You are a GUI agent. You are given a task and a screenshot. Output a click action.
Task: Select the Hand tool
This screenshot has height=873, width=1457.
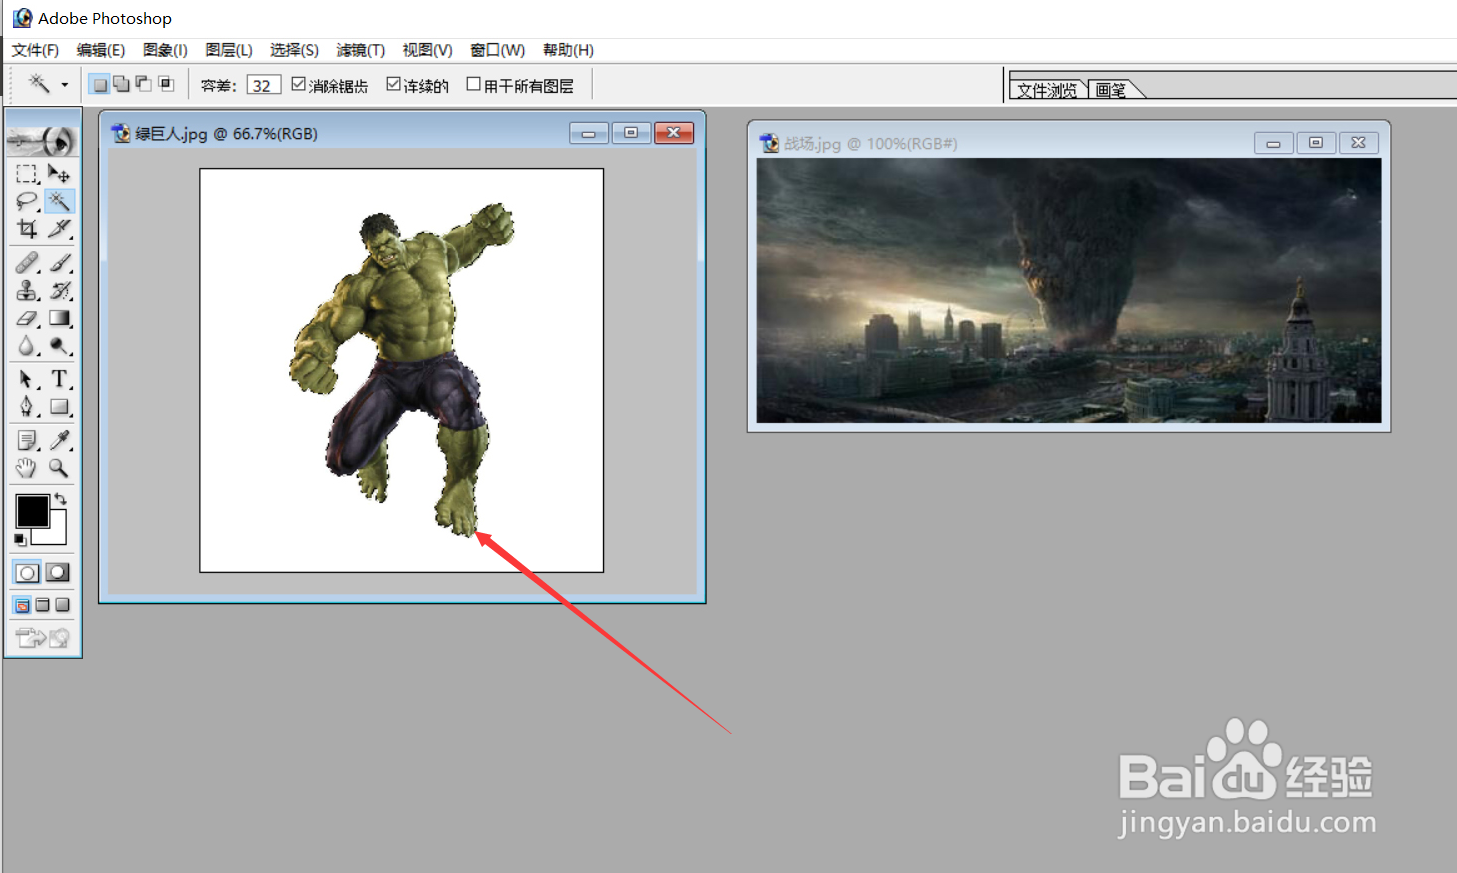click(27, 468)
